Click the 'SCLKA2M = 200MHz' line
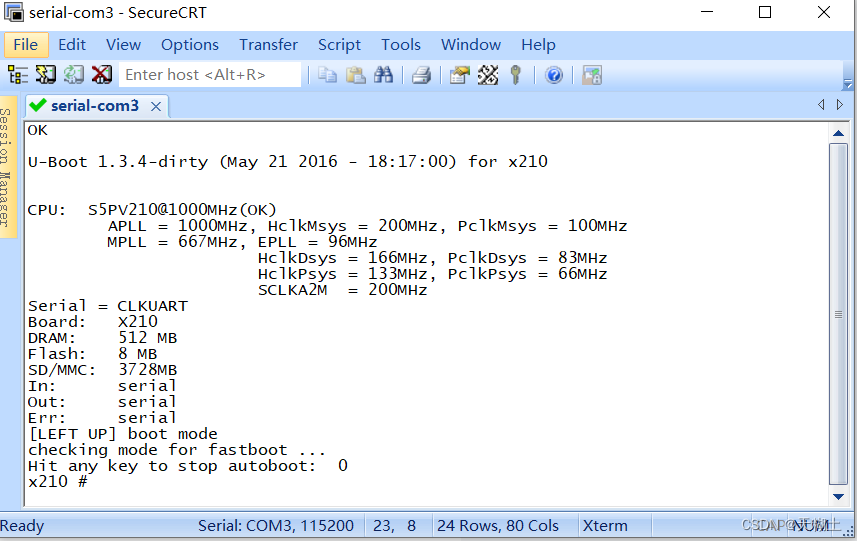This screenshot has width=857, height=541. 342,290
